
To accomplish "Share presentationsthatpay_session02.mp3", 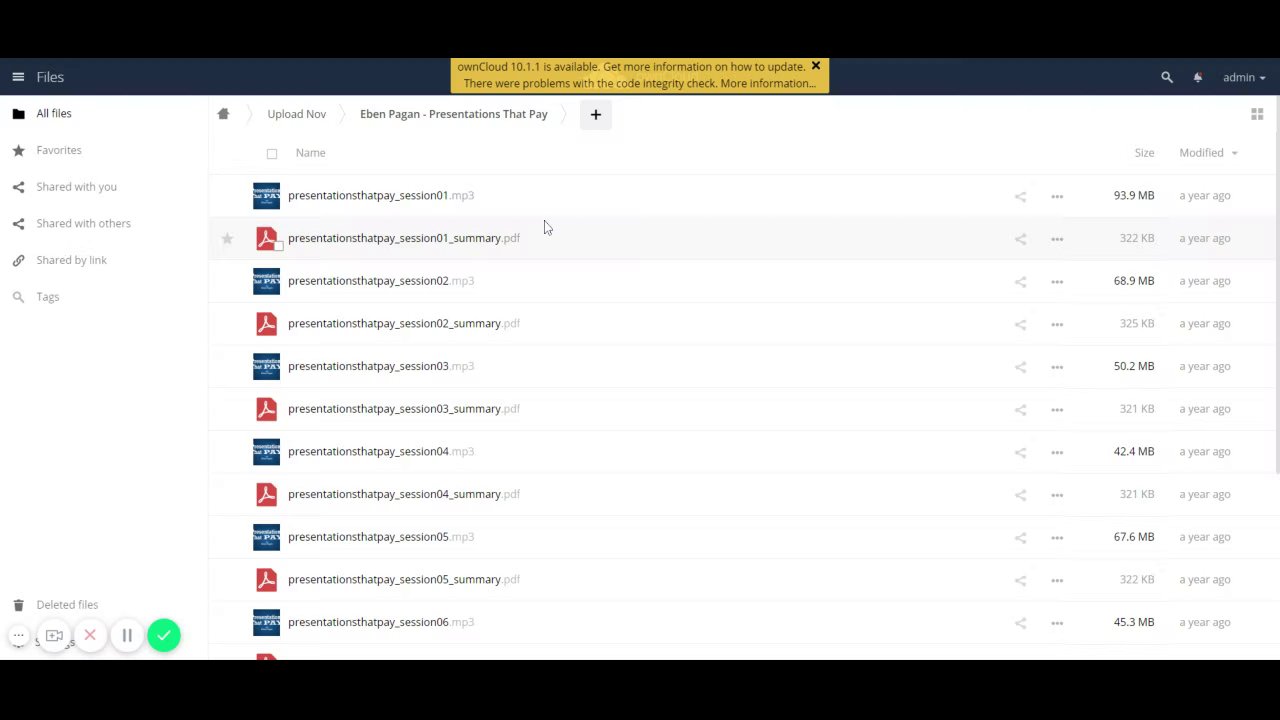I will [1020, 281].
